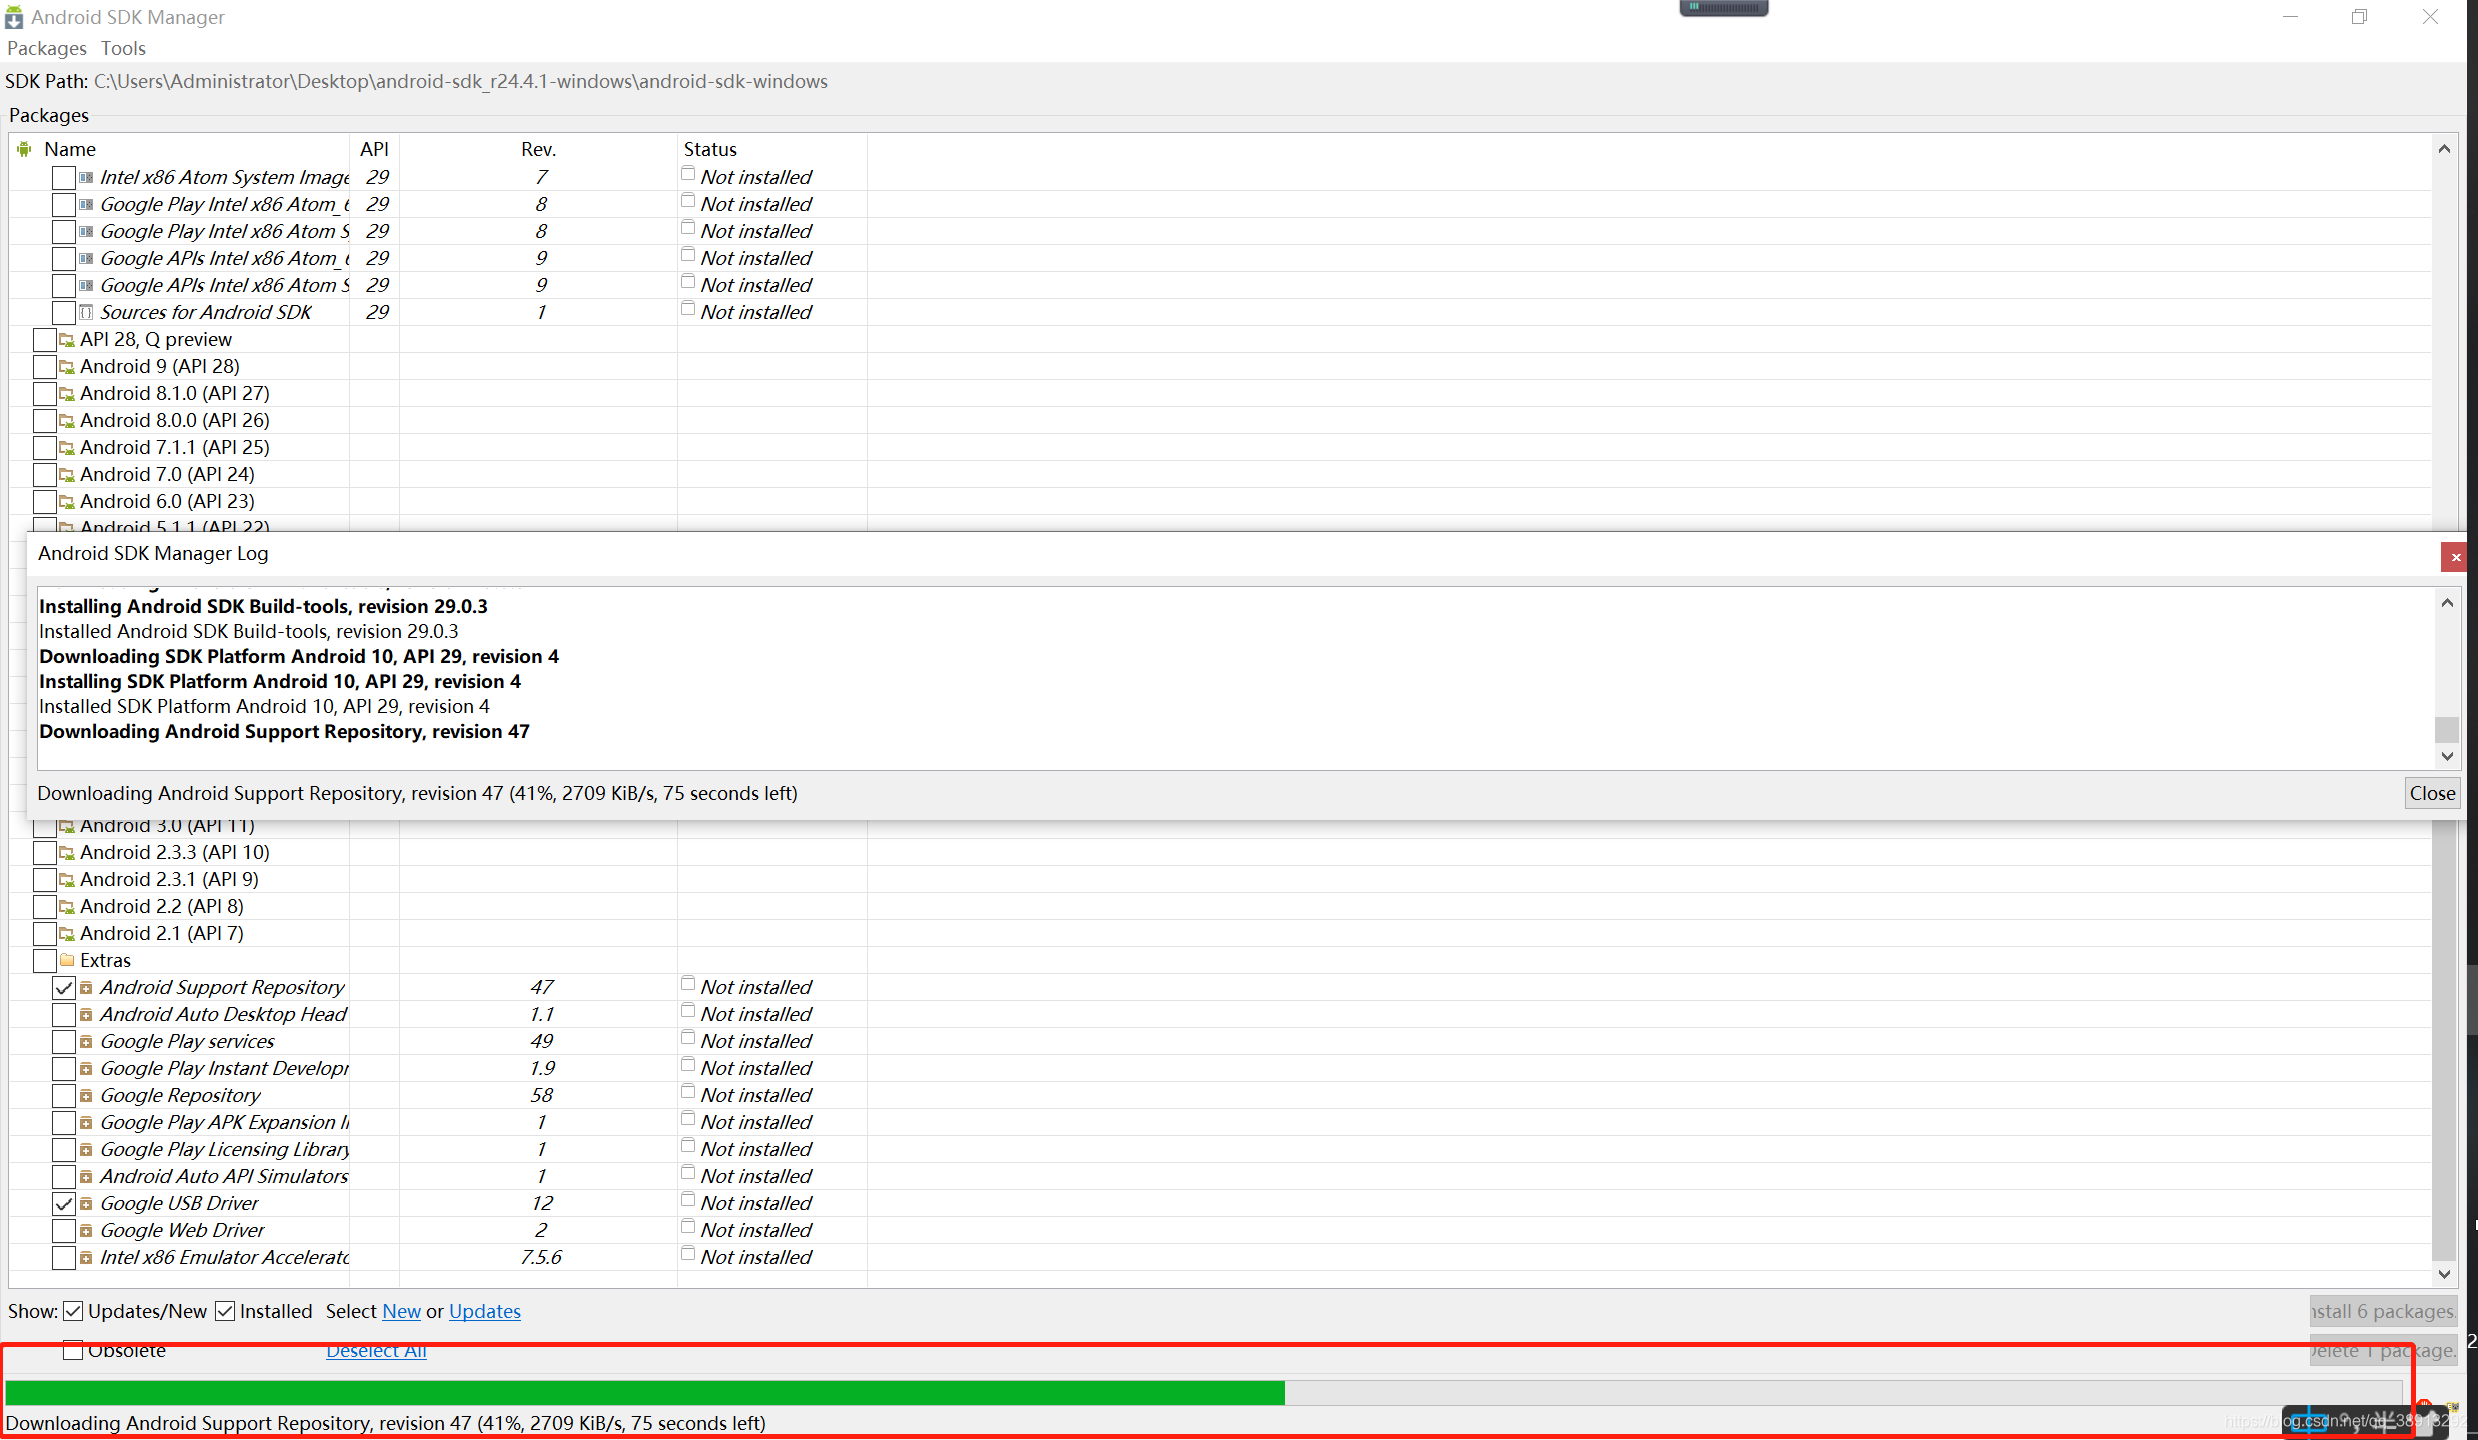Click the folder icon beside Android 6.0 (API 23)
The image size is (2478, 1440).
coord(67,502)
